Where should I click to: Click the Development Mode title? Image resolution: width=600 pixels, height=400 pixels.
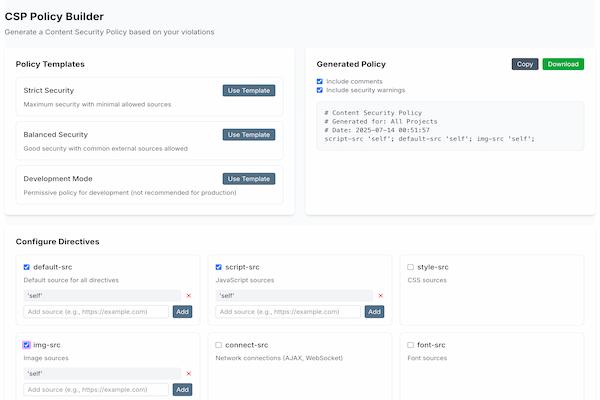[x=58, y=179]
